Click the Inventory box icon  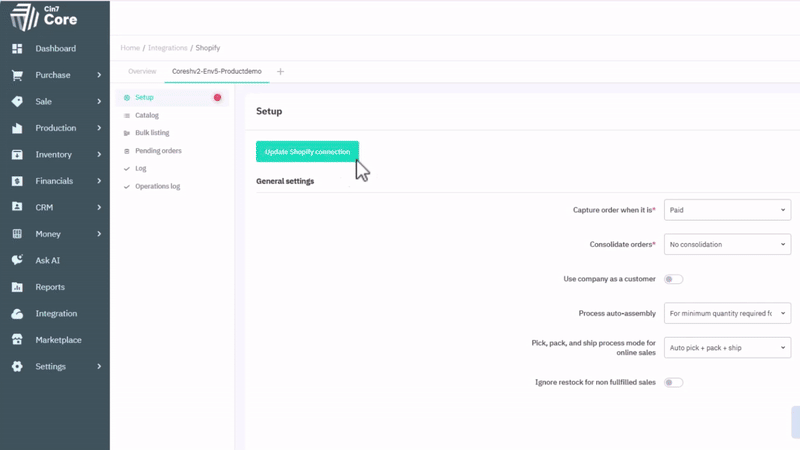click(17, 155)
